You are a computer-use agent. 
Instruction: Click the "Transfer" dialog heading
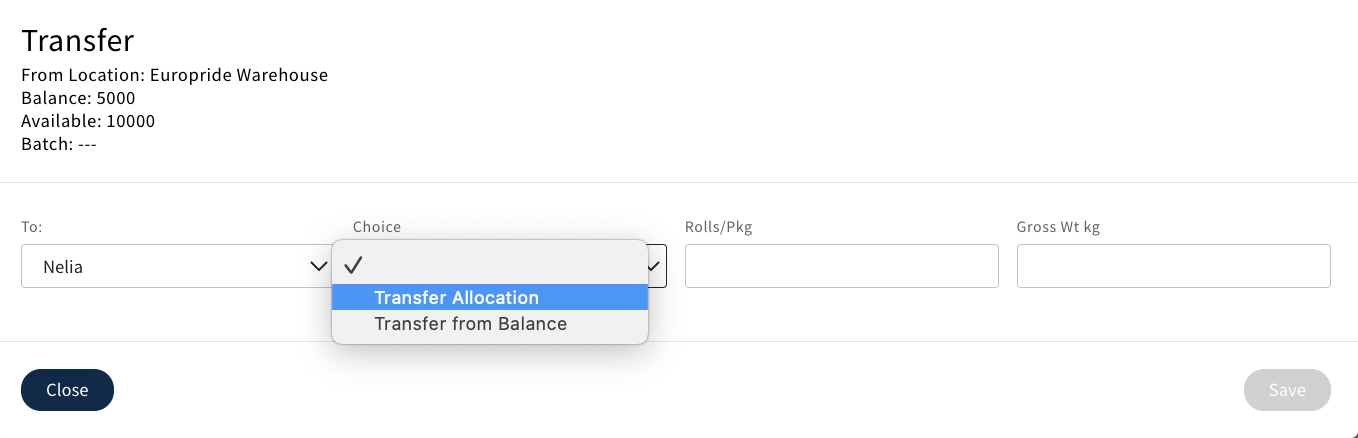(77, 41)
